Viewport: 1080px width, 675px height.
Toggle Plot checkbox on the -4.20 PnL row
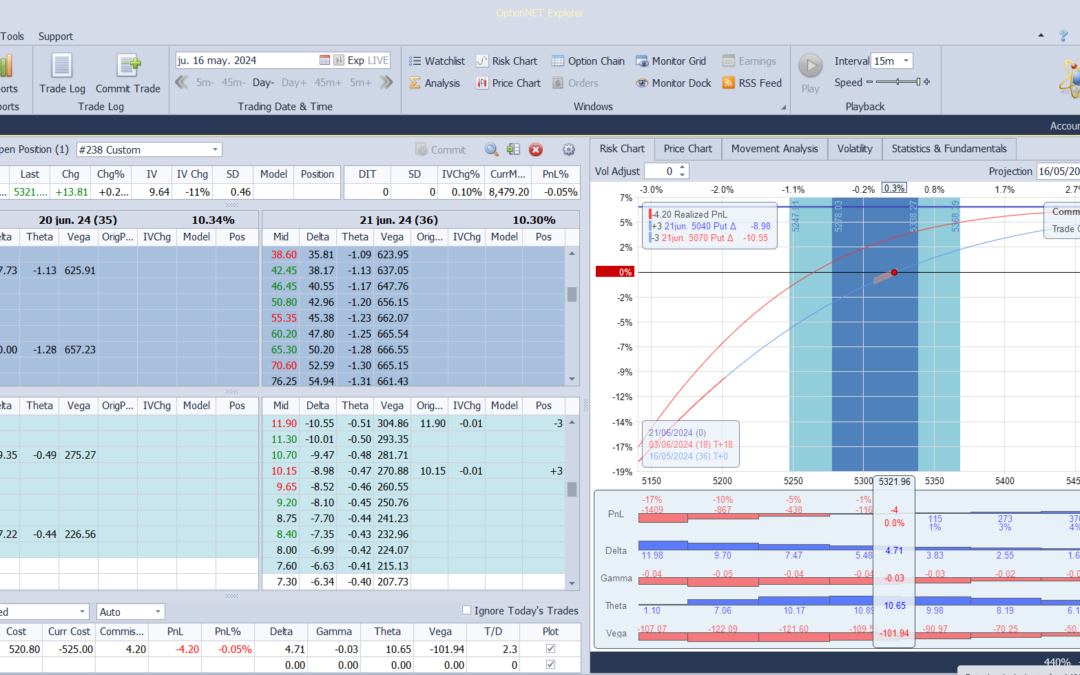click(550, 648)
